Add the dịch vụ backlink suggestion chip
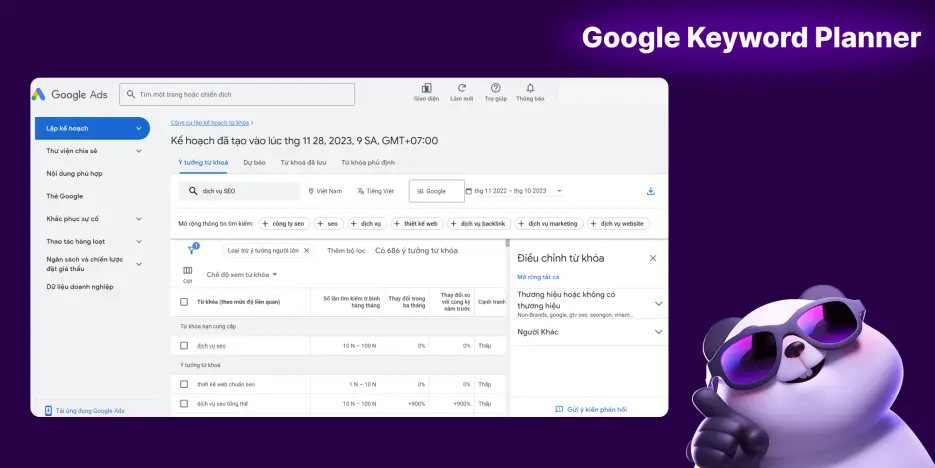Screen dimensions: 935x468 [479, 224]
